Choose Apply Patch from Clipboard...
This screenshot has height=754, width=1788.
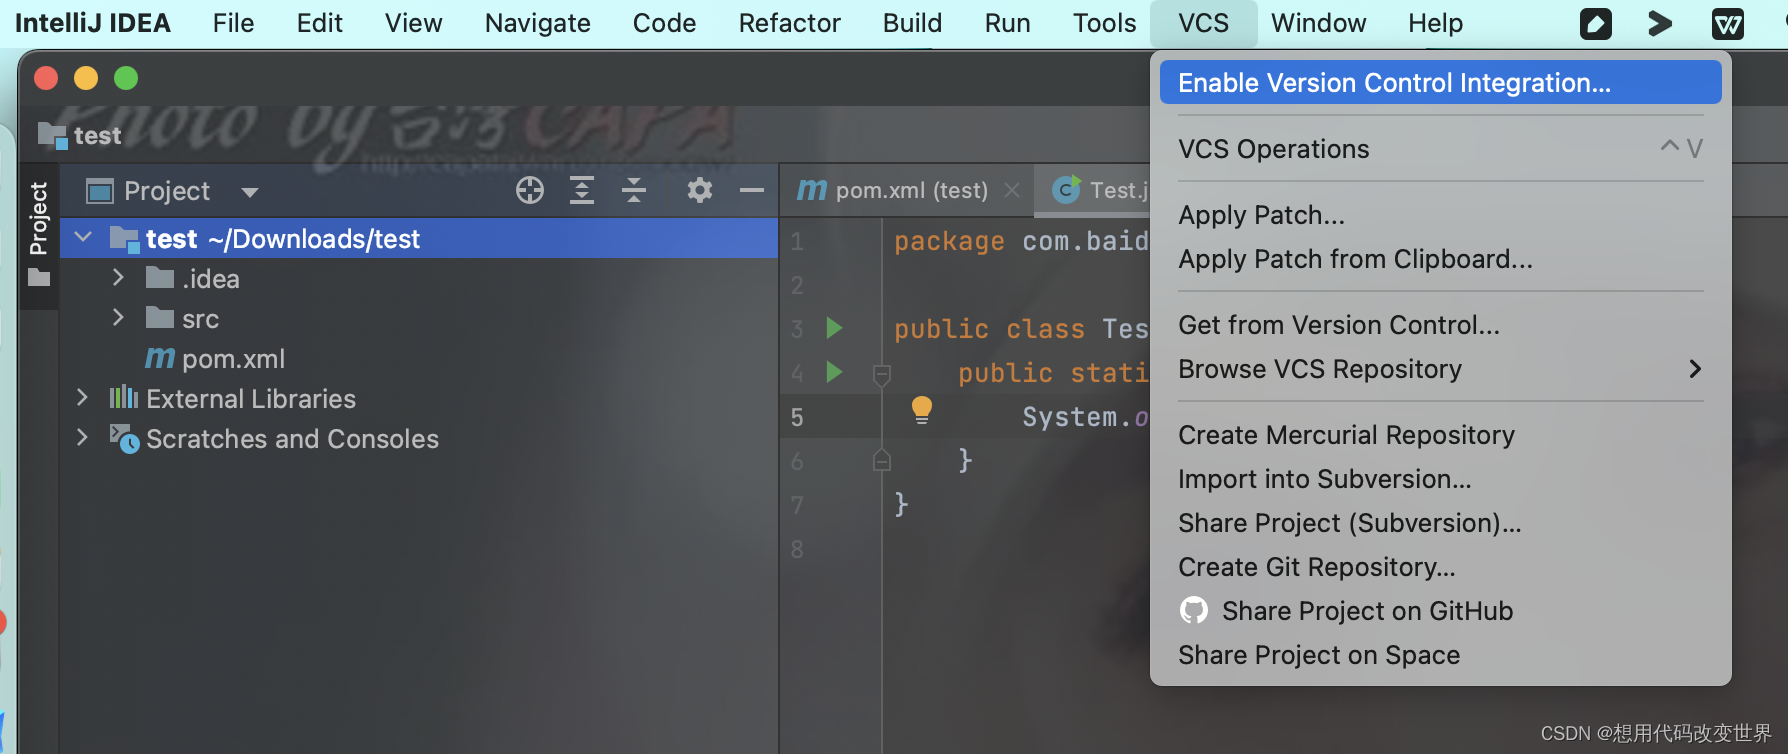(1440, 259)
